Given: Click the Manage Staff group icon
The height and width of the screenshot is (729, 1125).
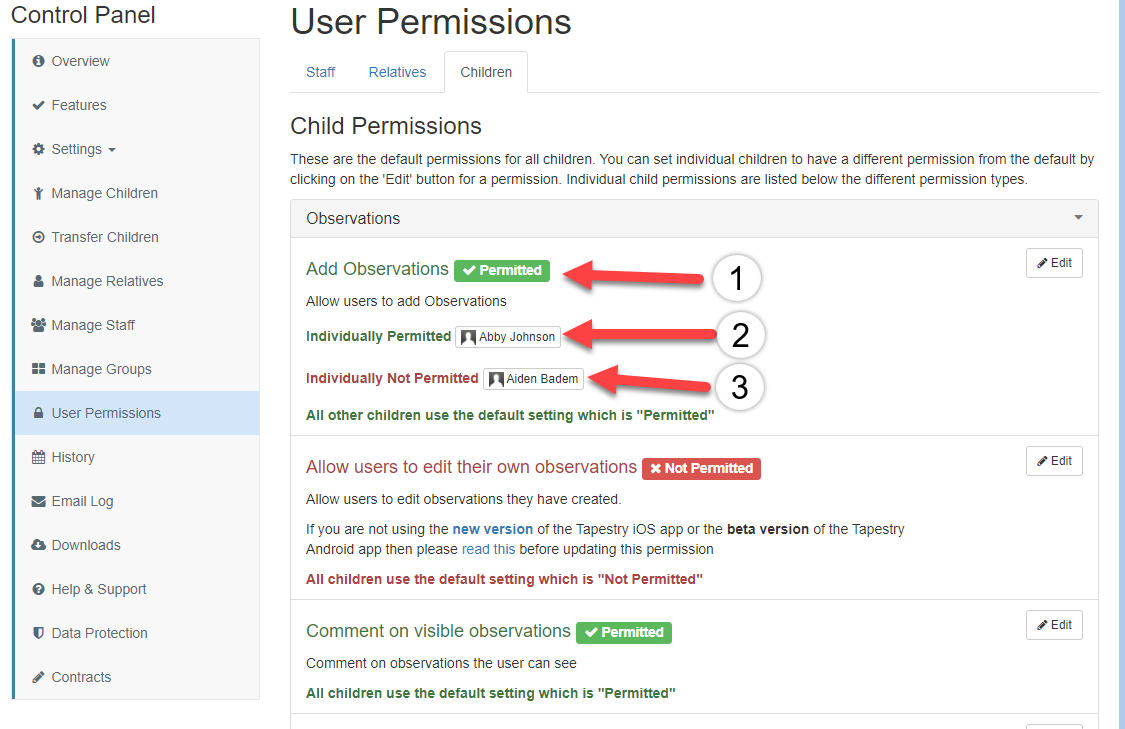Looking at the screenshot, I should pos(39,325).
